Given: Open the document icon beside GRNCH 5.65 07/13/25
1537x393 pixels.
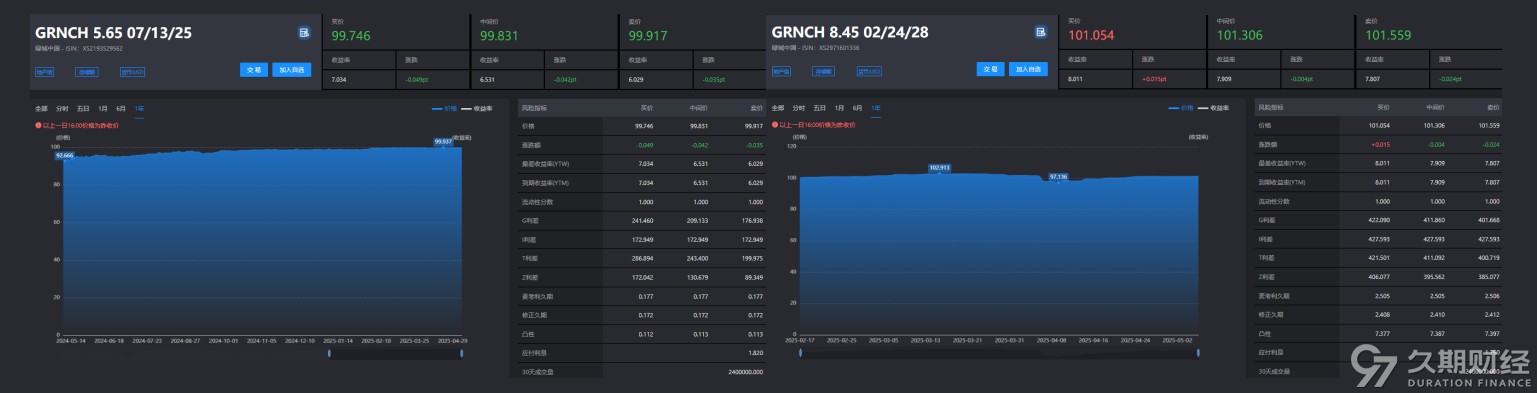Looking at the screenshot, I should coord(304,33).
